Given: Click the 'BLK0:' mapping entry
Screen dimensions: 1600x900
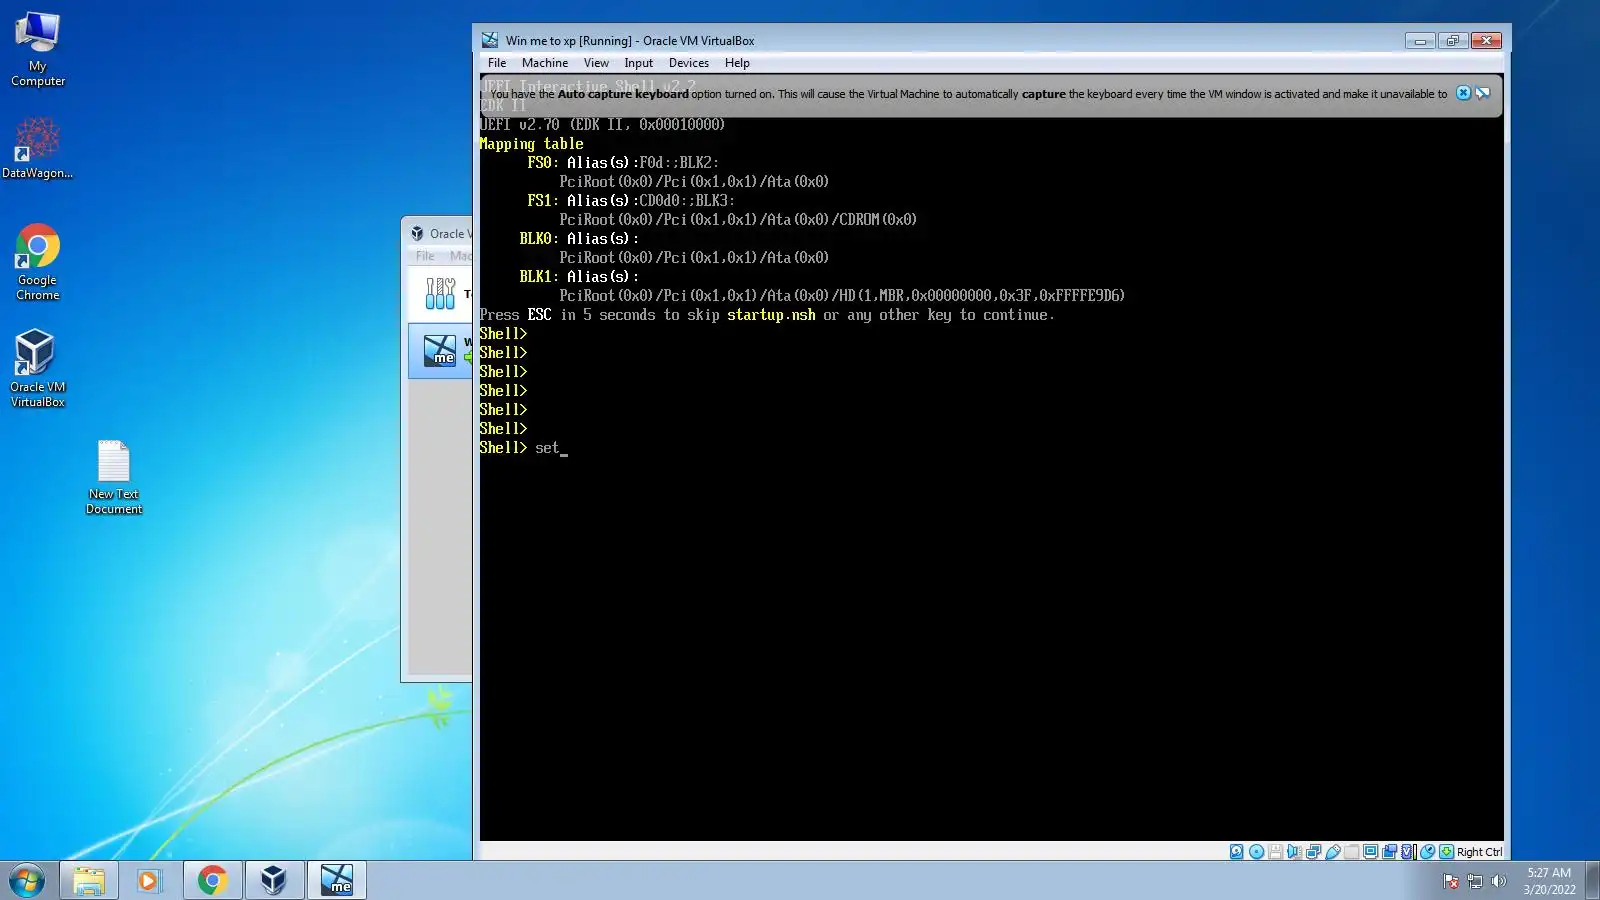Looking at the screenshot, I should (x=539, y=239).
